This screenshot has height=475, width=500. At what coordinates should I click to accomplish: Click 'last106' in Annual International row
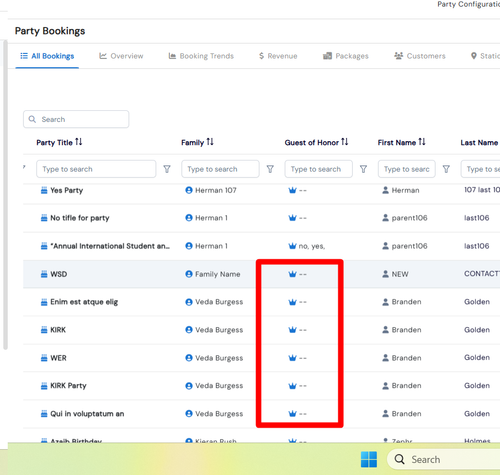point(477,246)
